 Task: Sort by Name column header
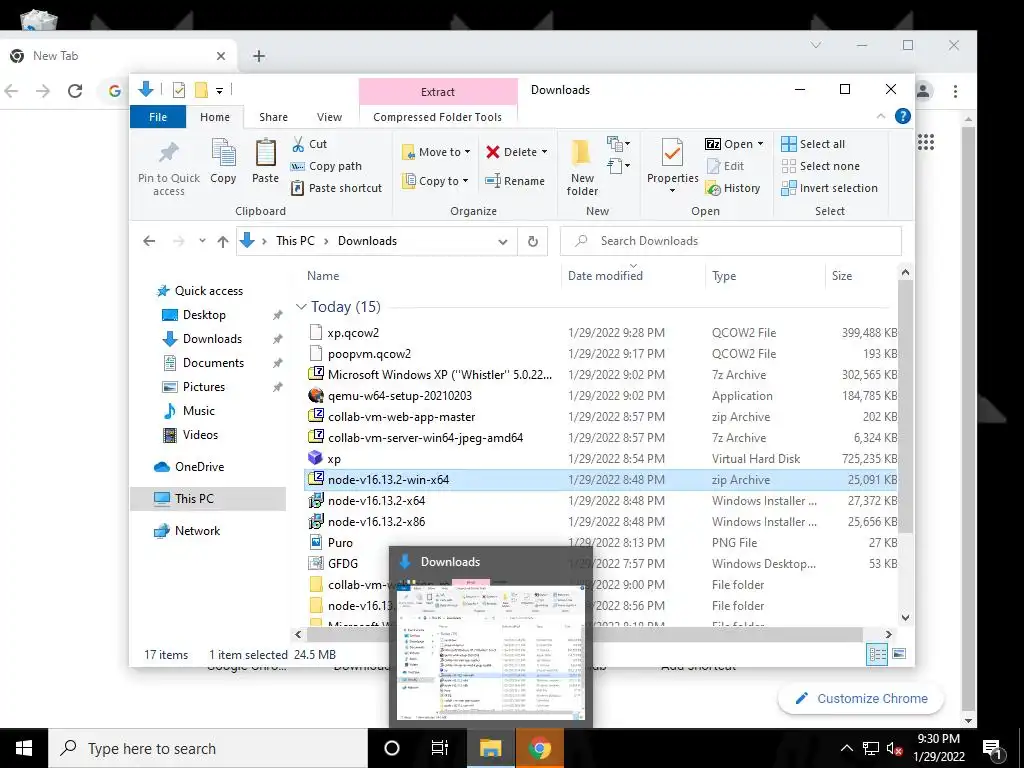click(323, 276)
